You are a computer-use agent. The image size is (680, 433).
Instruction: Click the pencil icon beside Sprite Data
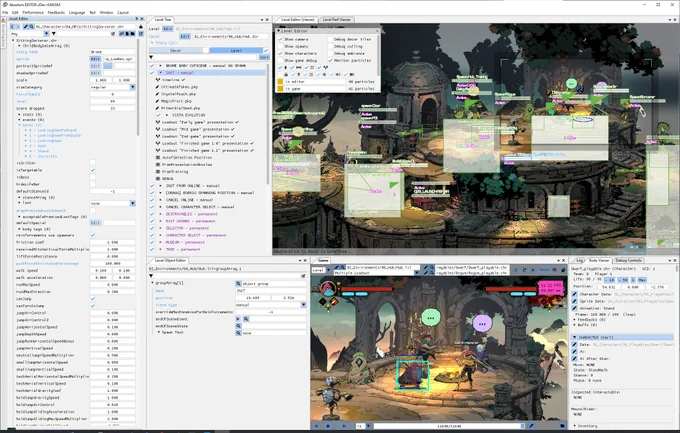tap(575, 301)
